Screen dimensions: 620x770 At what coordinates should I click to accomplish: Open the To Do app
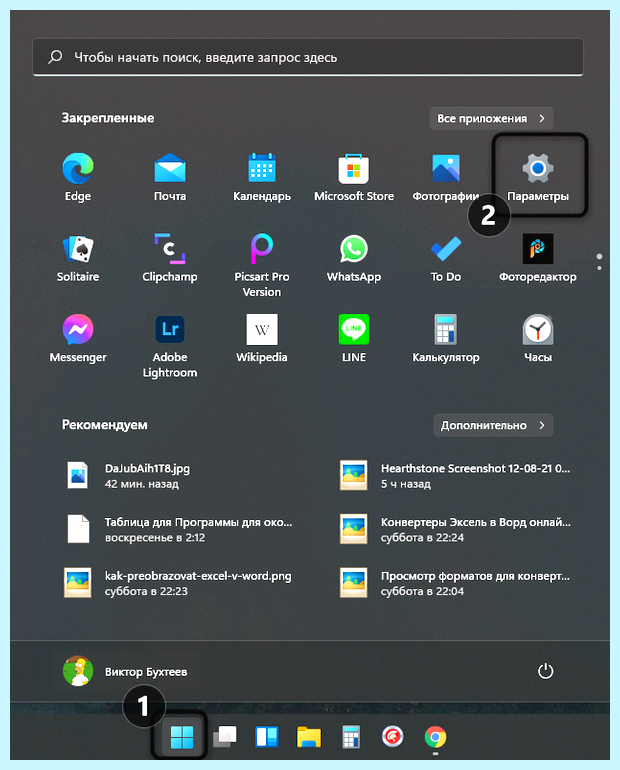446,257
